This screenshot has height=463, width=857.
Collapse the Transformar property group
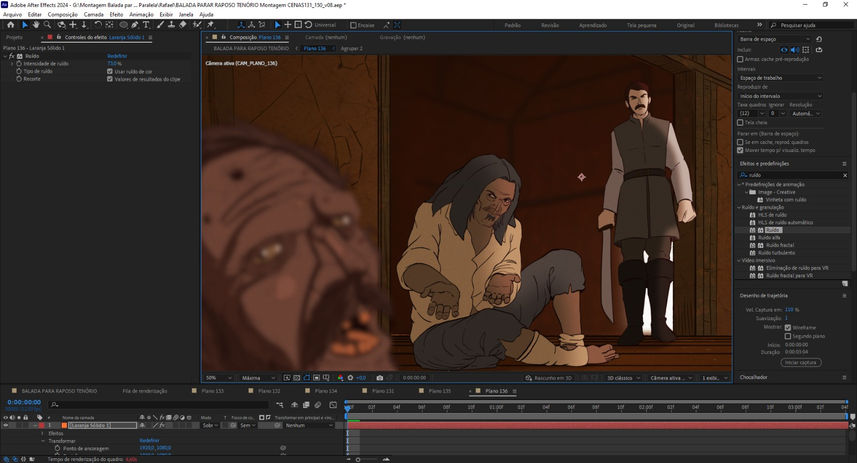pyautogui.click(x=43, y=441)
